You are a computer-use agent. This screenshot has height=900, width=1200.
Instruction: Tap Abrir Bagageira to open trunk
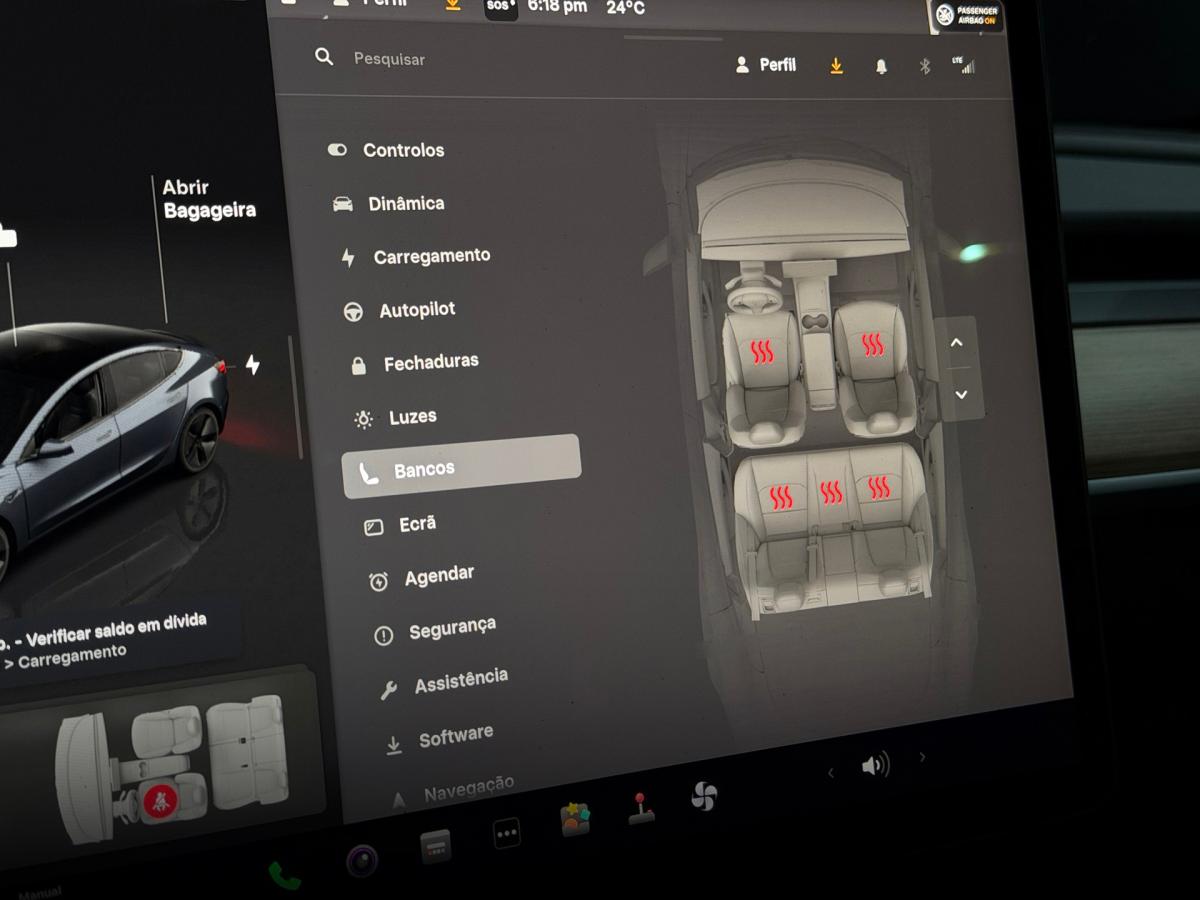209,199
